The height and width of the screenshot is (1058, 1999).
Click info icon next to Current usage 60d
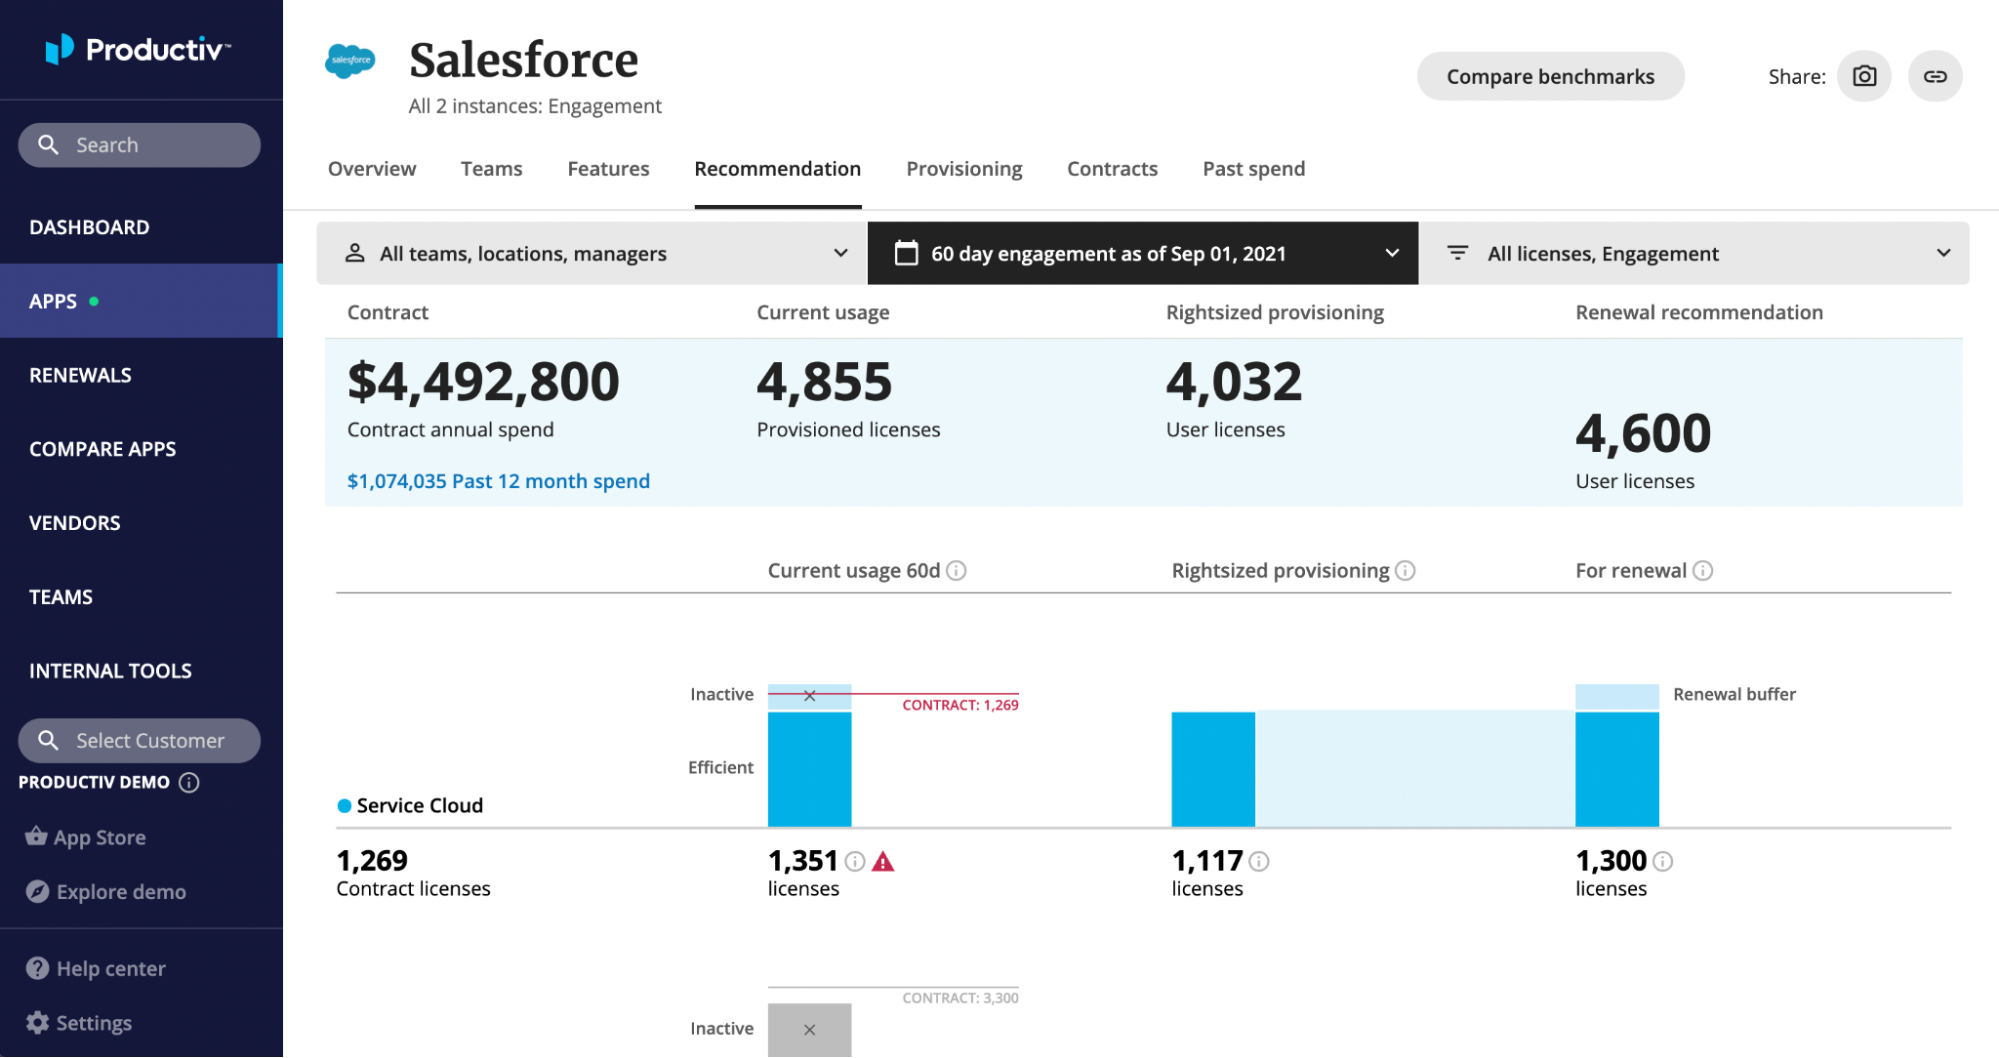pyautogui.click(x=956, y=571)
